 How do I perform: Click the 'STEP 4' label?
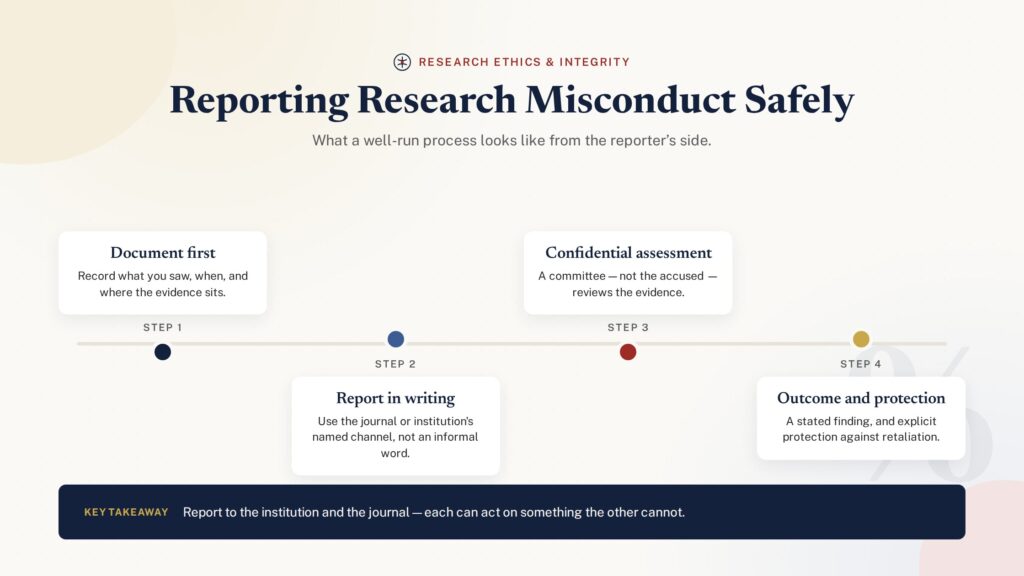coord(861,364)
